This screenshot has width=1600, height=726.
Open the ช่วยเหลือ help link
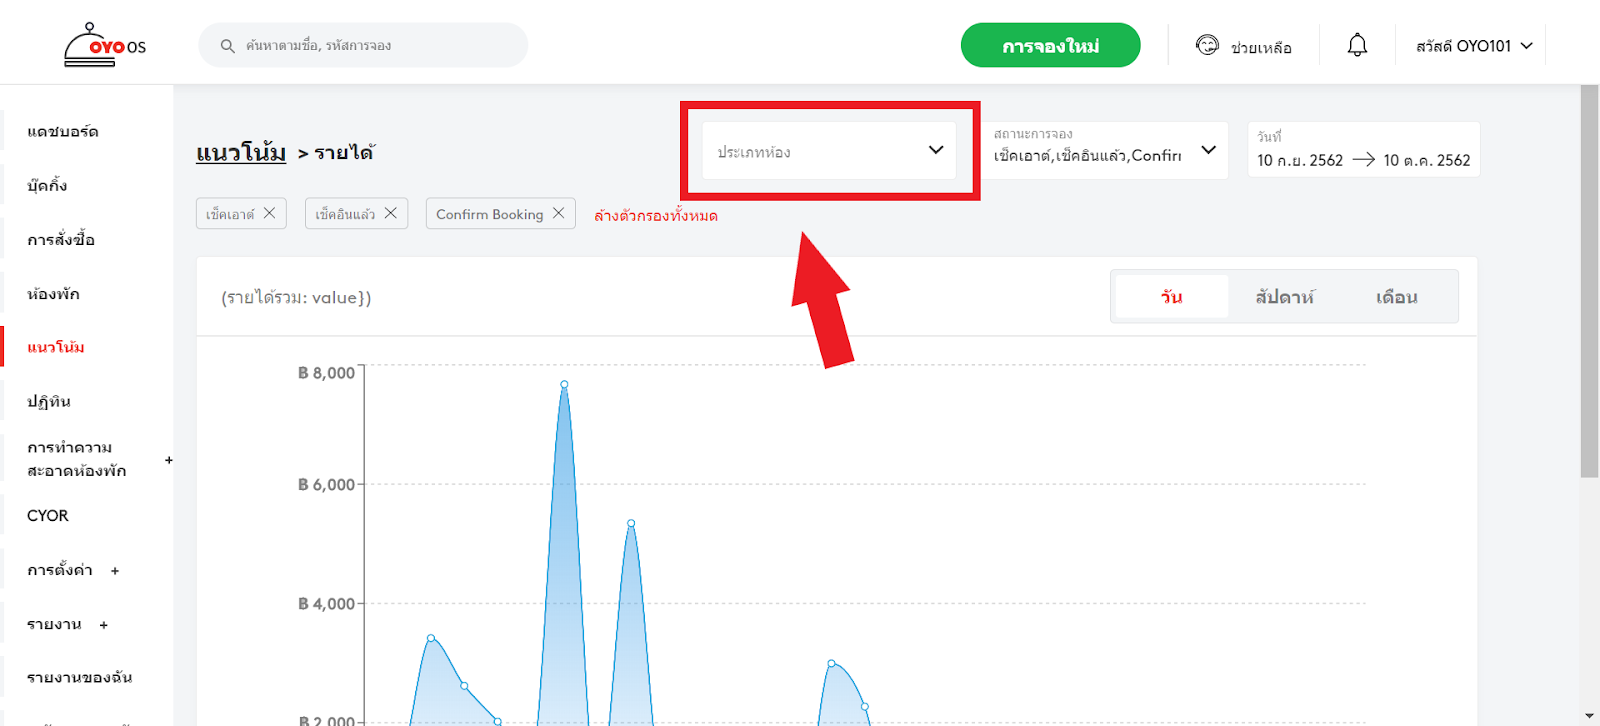1261,47
